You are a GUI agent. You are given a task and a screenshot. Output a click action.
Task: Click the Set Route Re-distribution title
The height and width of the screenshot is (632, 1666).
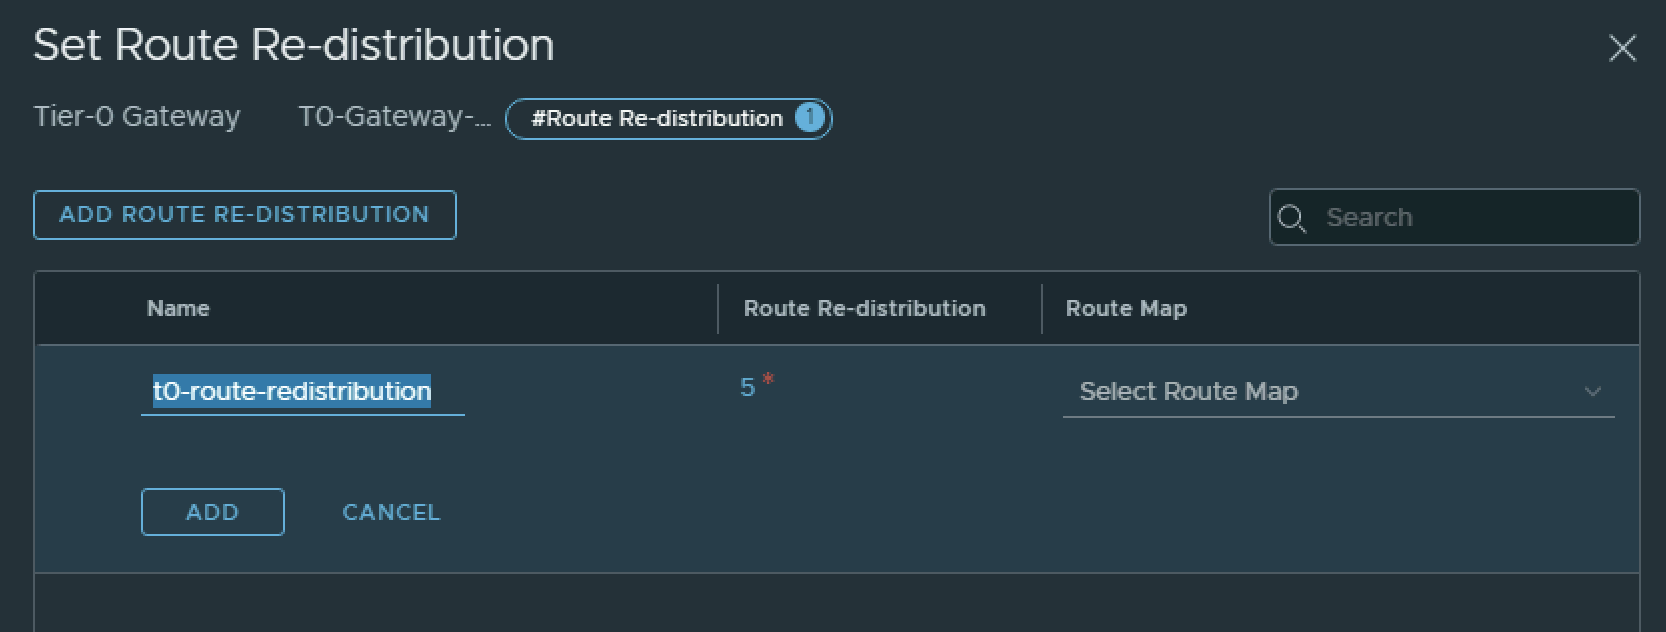coord(294,46)
